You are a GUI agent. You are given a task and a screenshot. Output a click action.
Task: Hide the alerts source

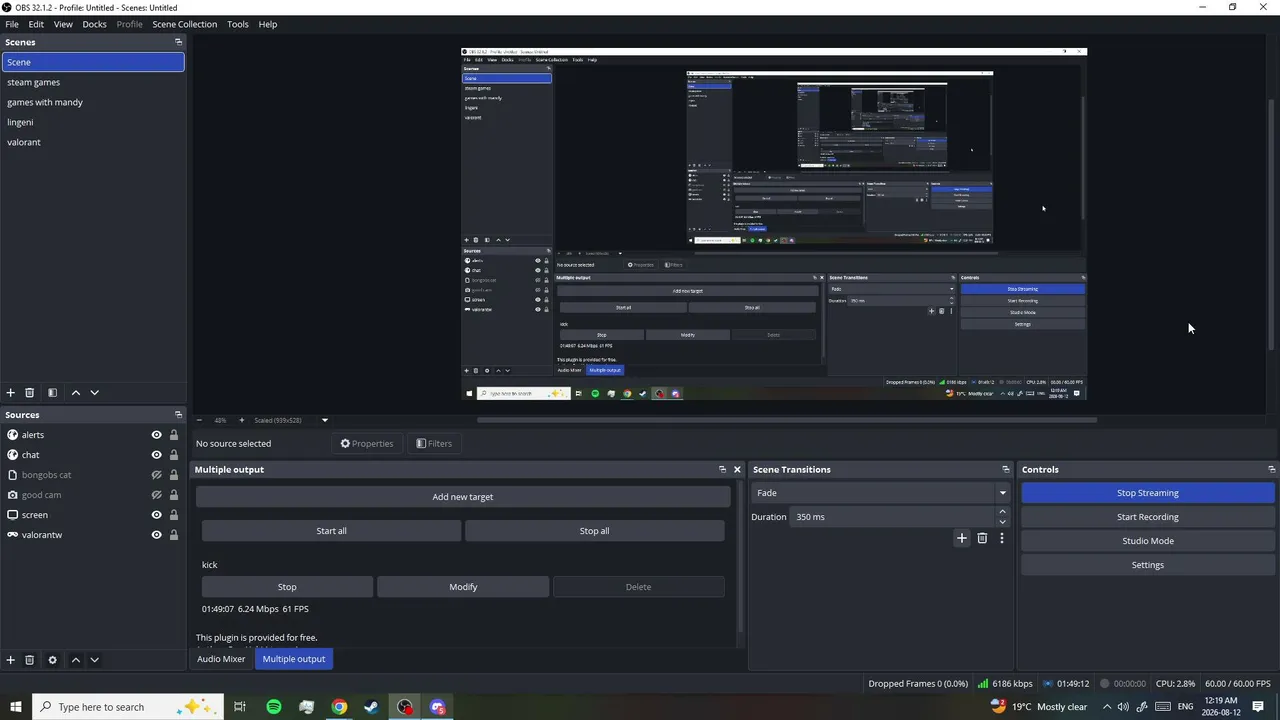[x=156, y=435]
